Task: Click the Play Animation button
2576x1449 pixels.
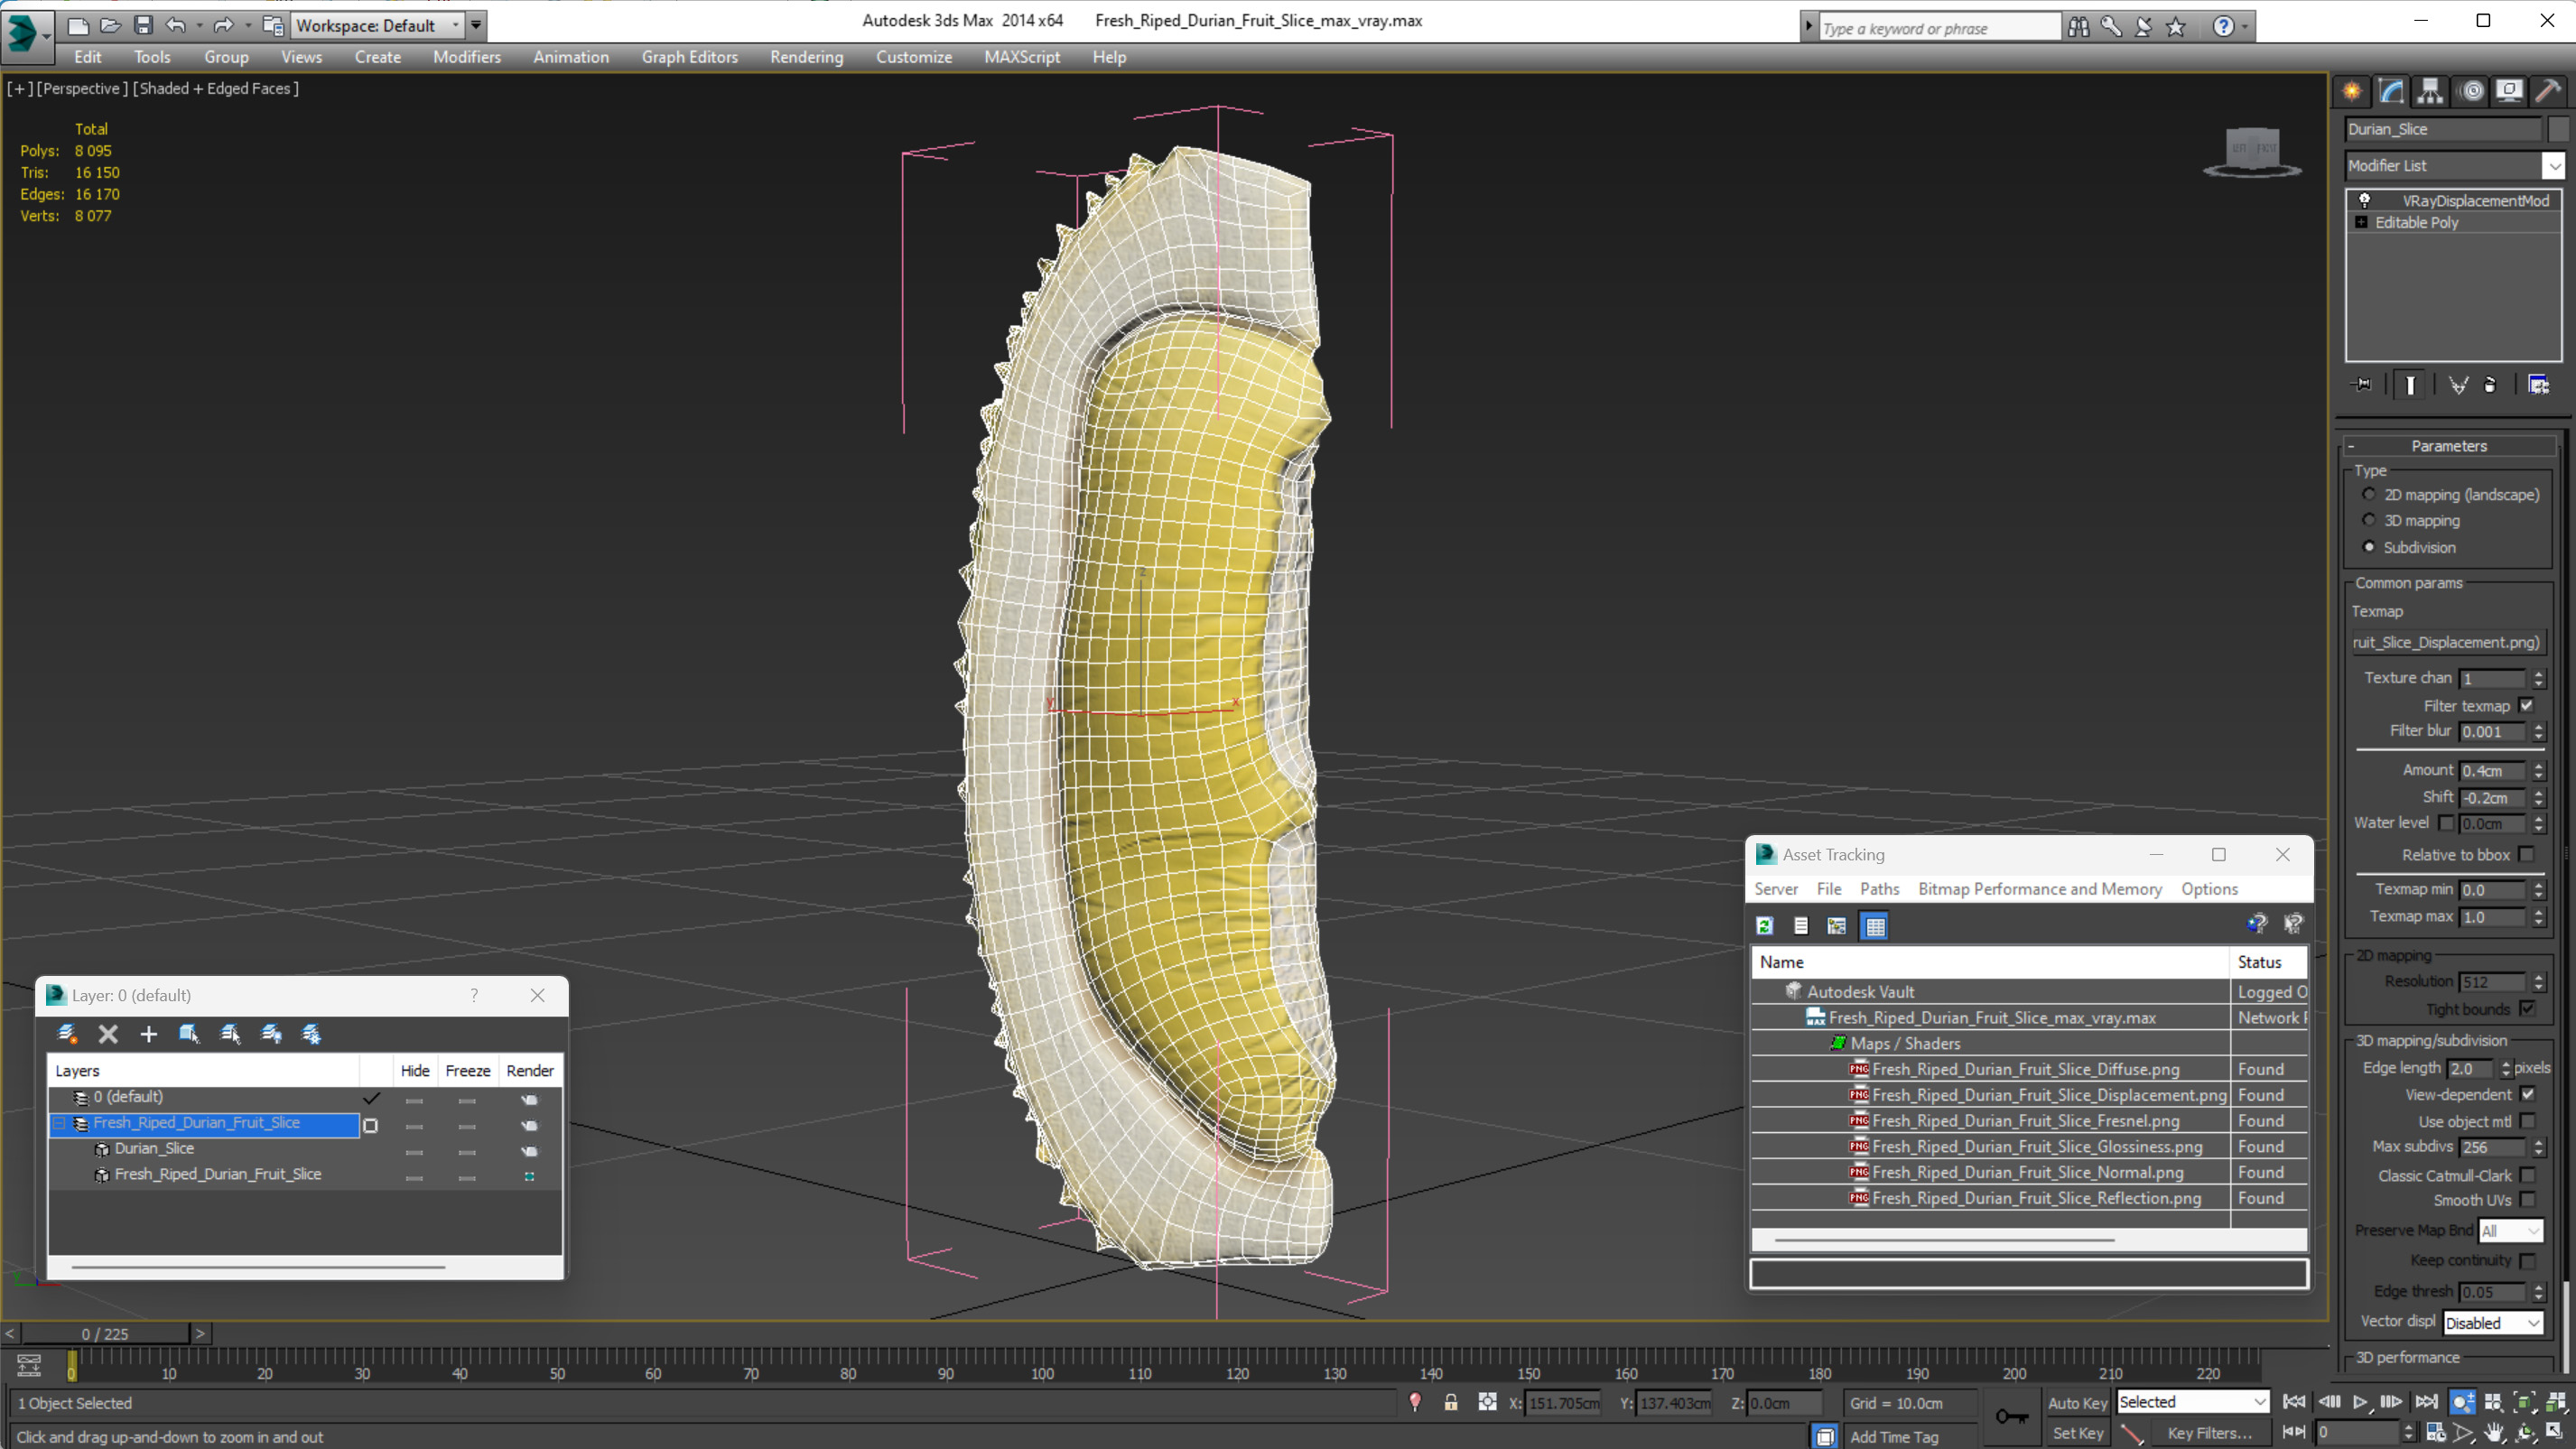Action: 2360,1402
